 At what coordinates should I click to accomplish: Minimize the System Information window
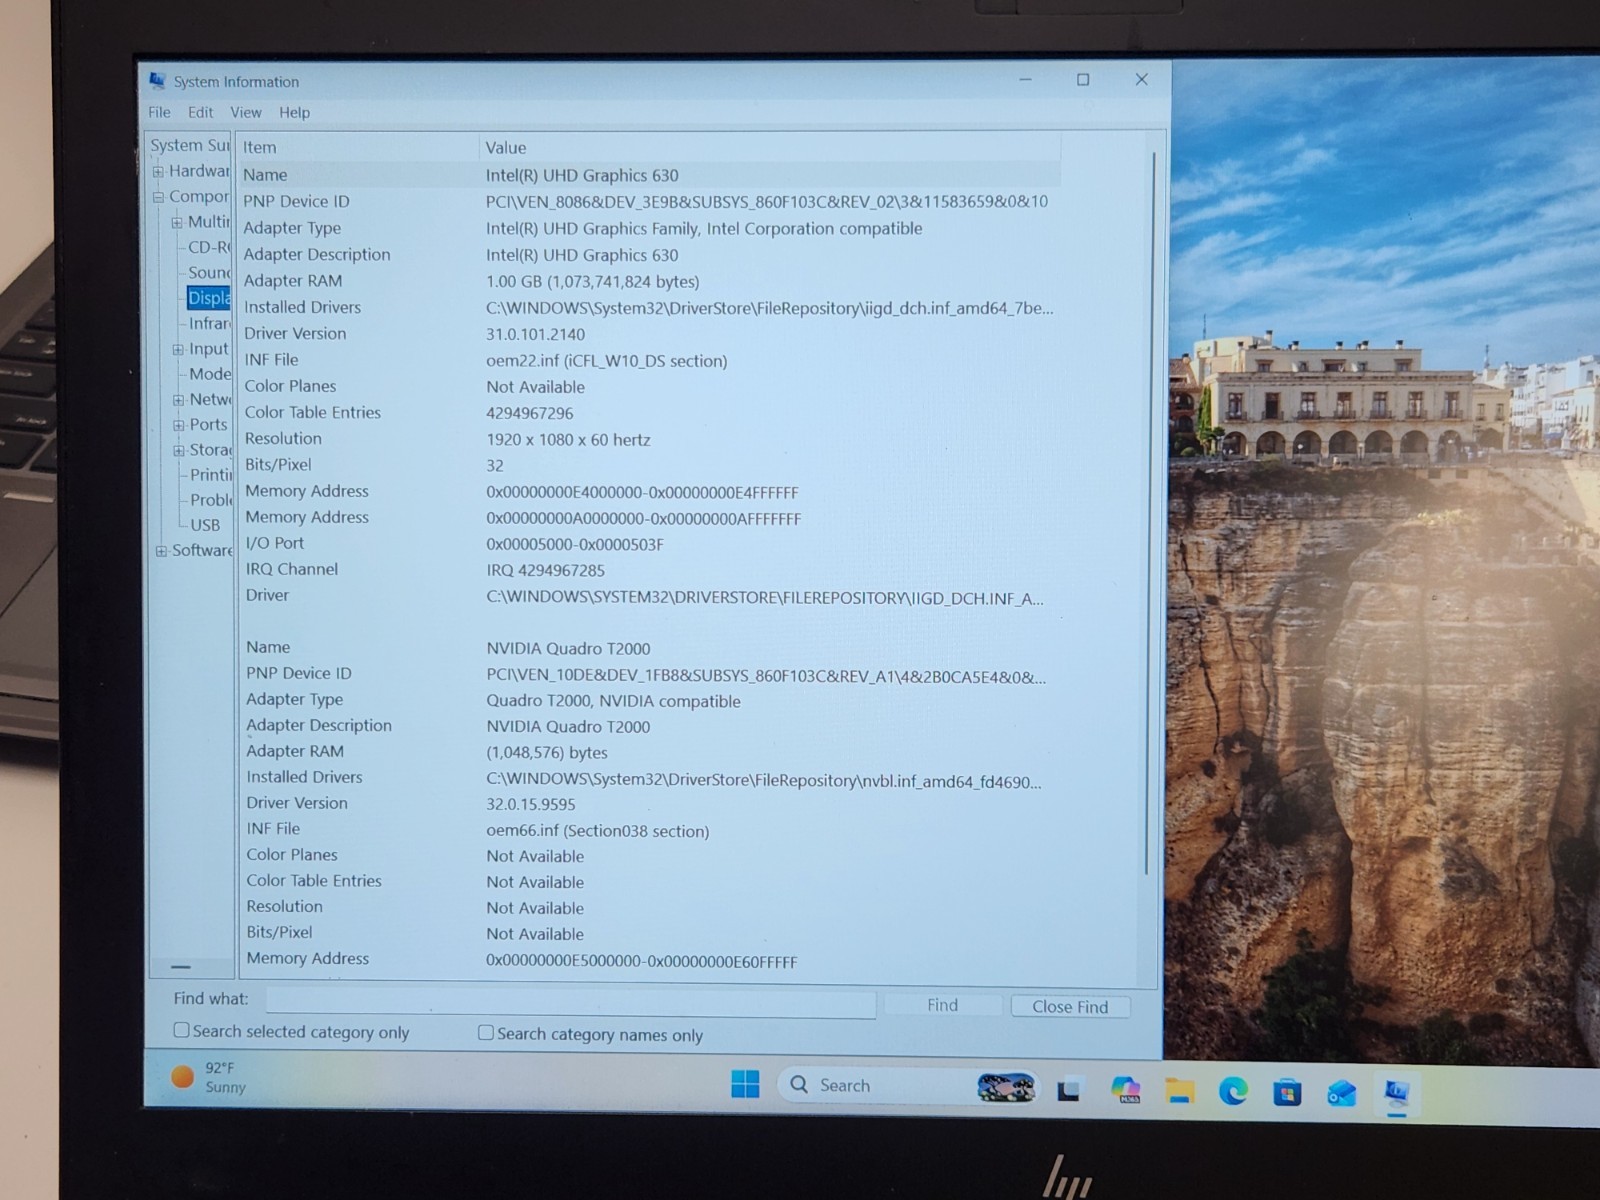click(1025, 80)
